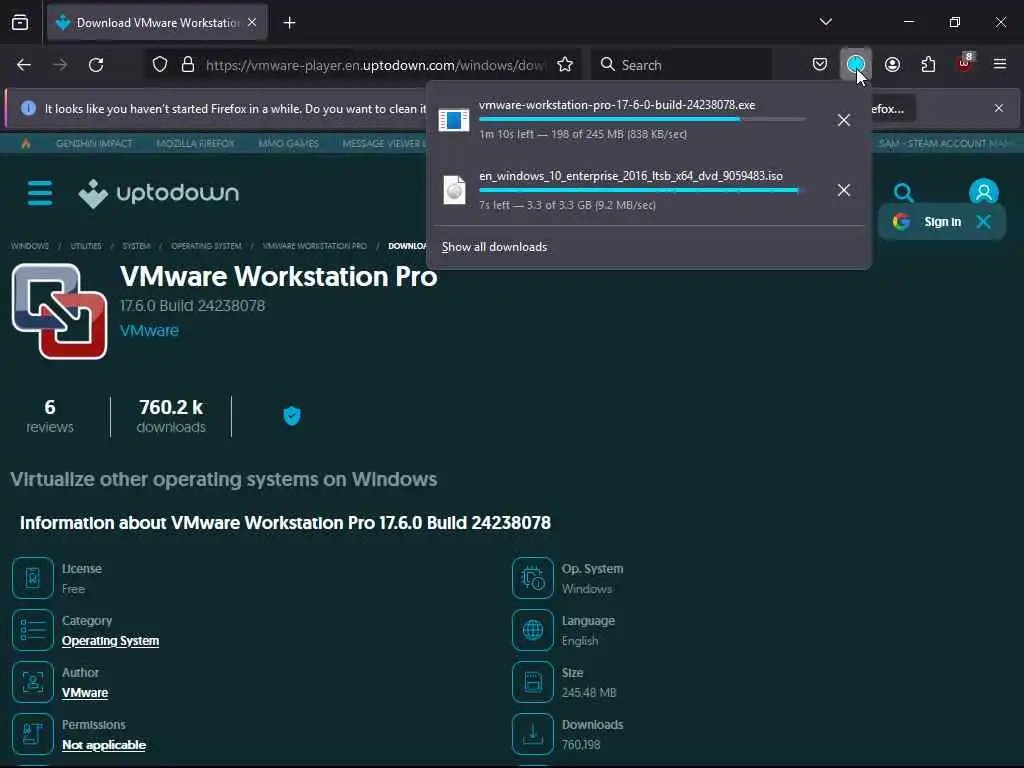Image resolution: width=1024 pixels, height=768 pixels.
Task: Open Firefox View icon in tab bar
Action: (x=20, y=22)
